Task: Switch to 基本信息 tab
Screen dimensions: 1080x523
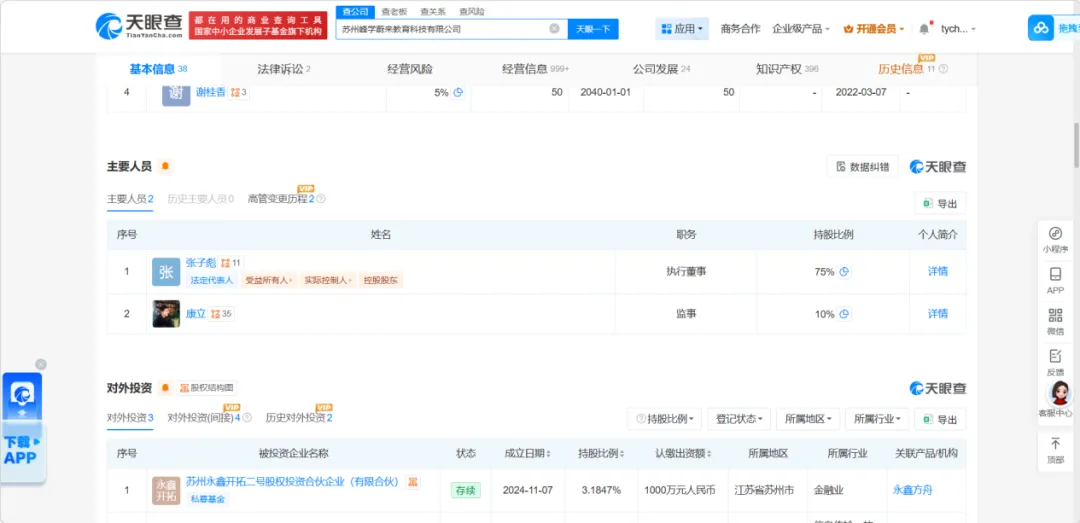Action: [x=158, y=69]
